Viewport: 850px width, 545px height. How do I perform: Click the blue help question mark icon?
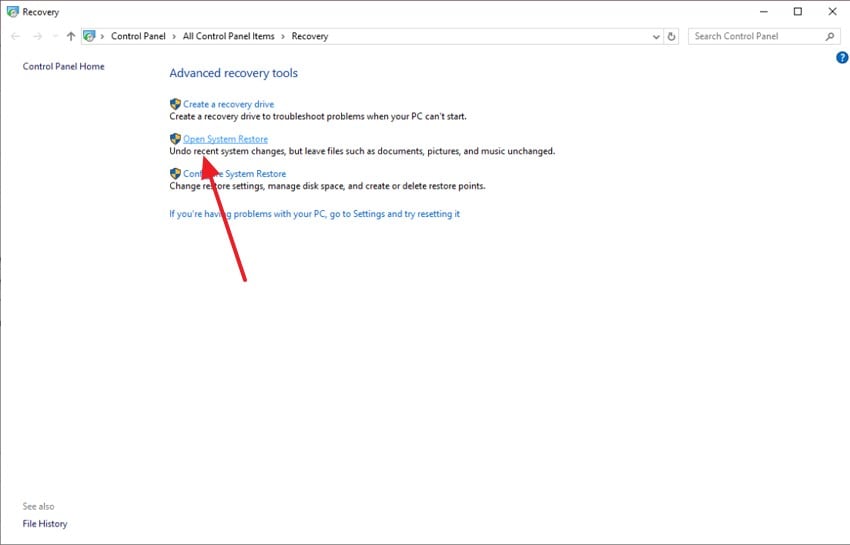click(842, 57)
